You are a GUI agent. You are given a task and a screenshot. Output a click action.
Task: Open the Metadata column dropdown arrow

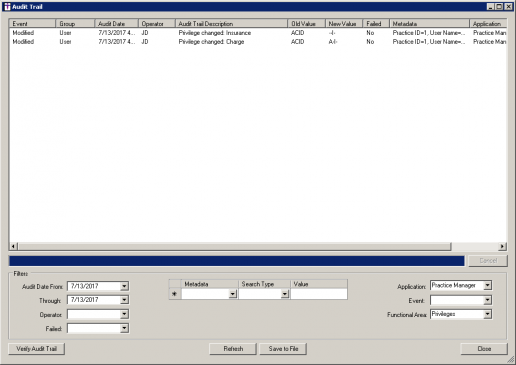[x=233, y=294]
